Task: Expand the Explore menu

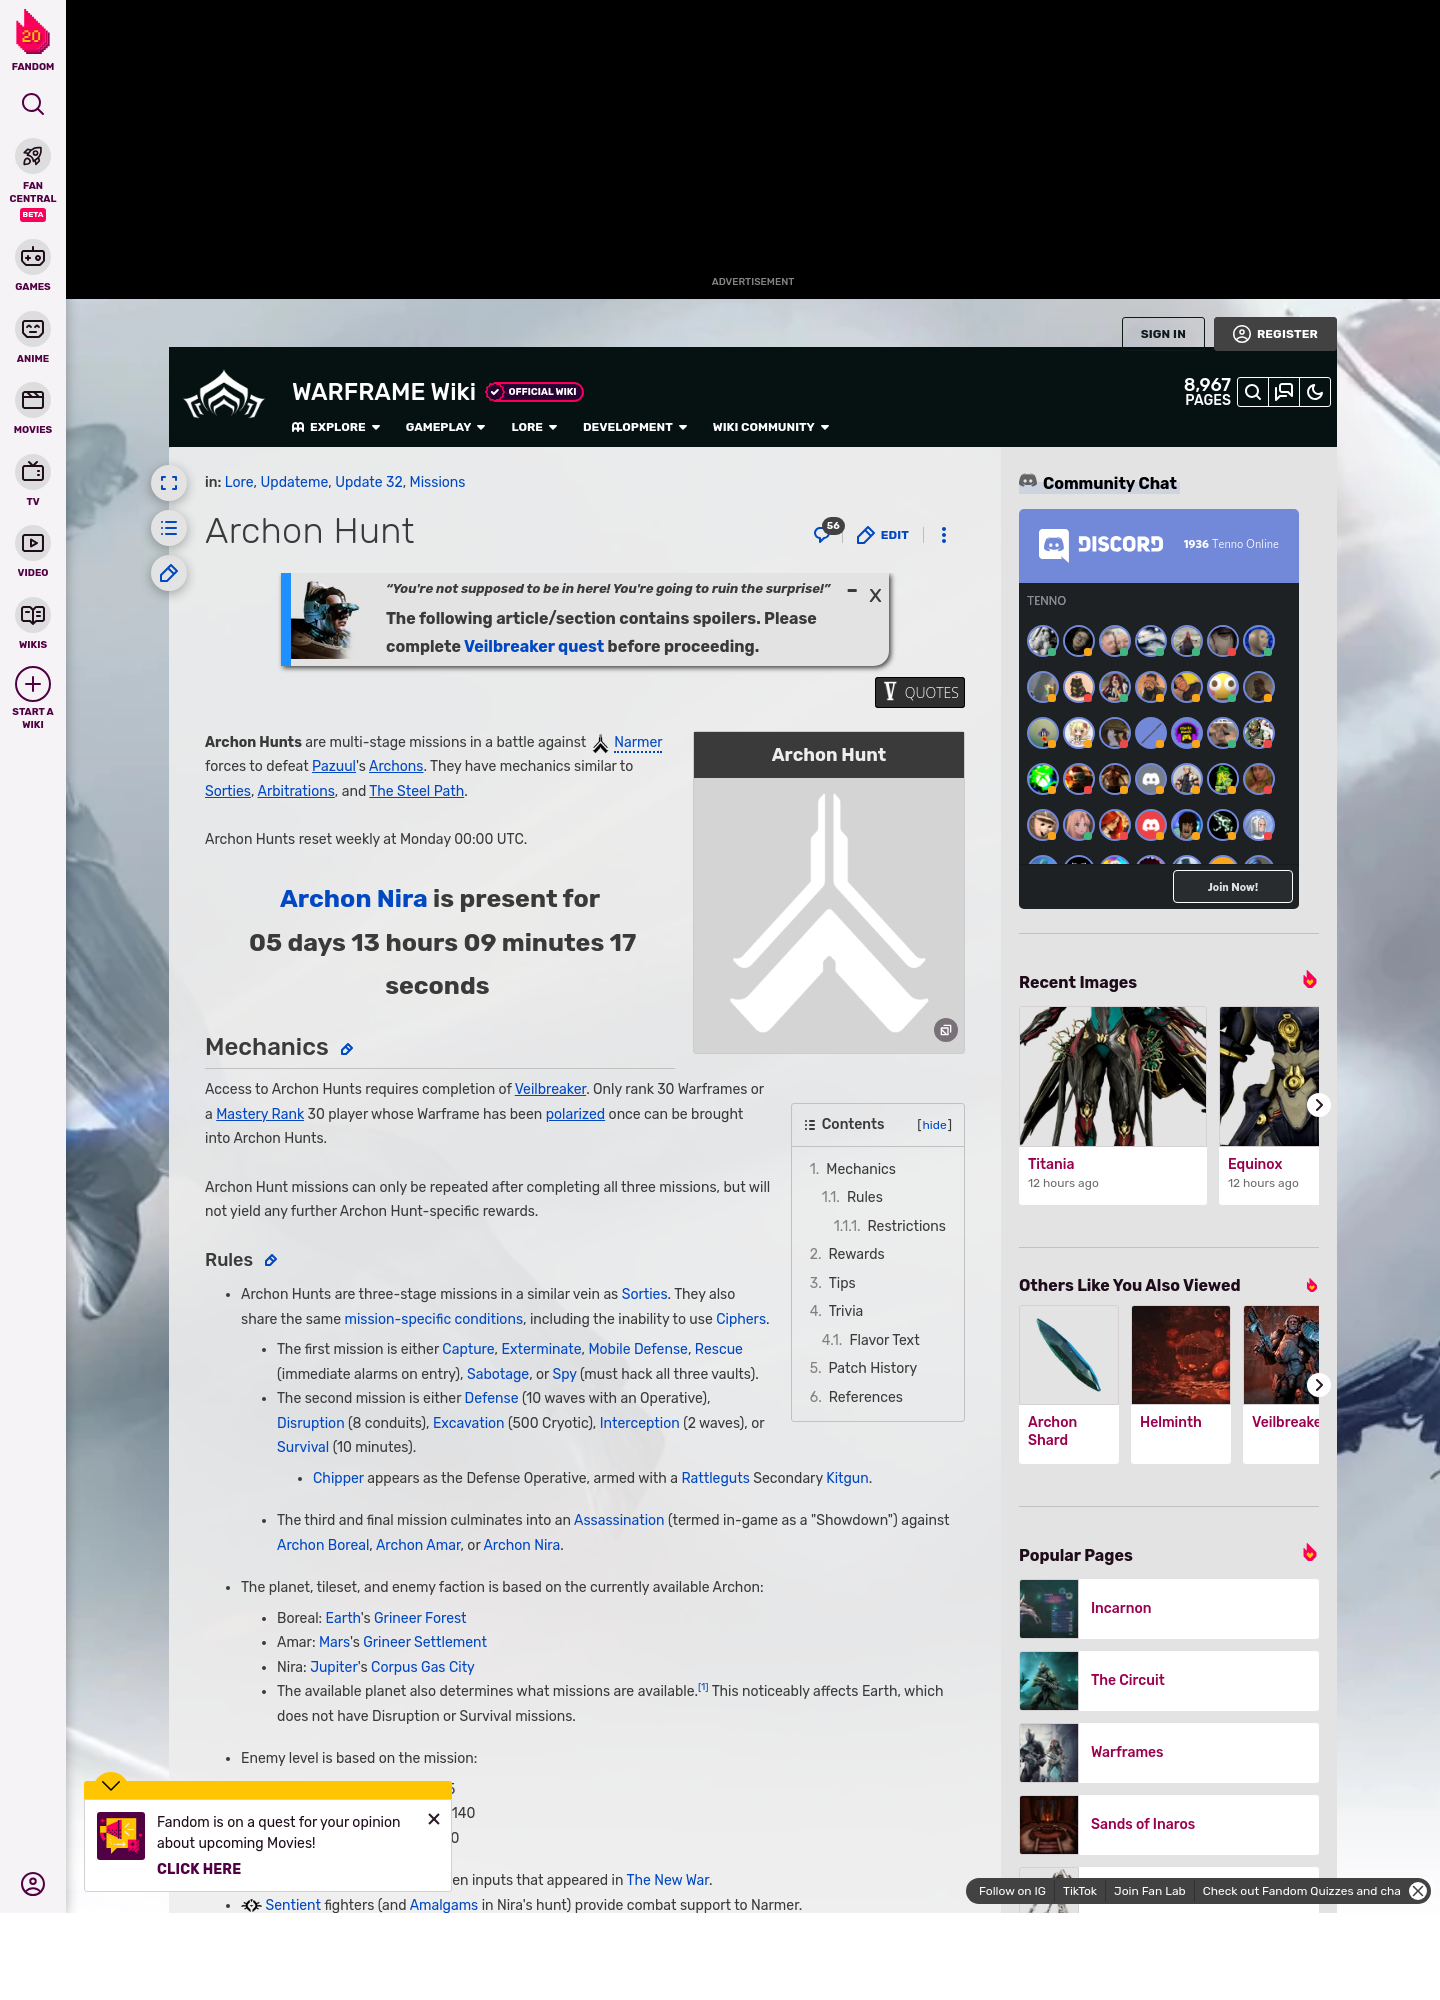Action: coord(336,427)
